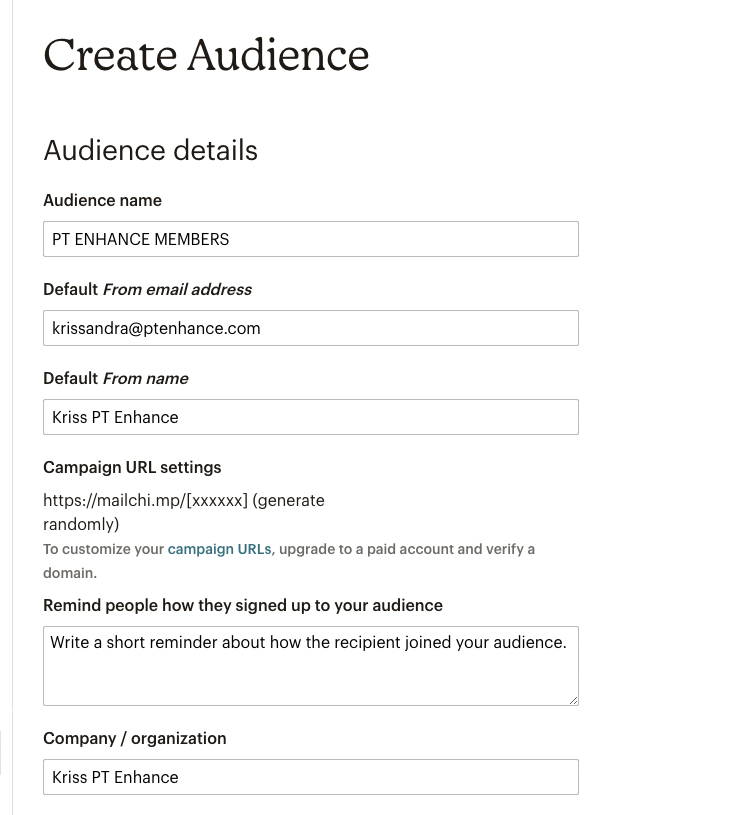Viewport: 739px width, 815px height.
Task: Click the 'Write a short reminder' placeholder text
Action: (x=308, y=642)
